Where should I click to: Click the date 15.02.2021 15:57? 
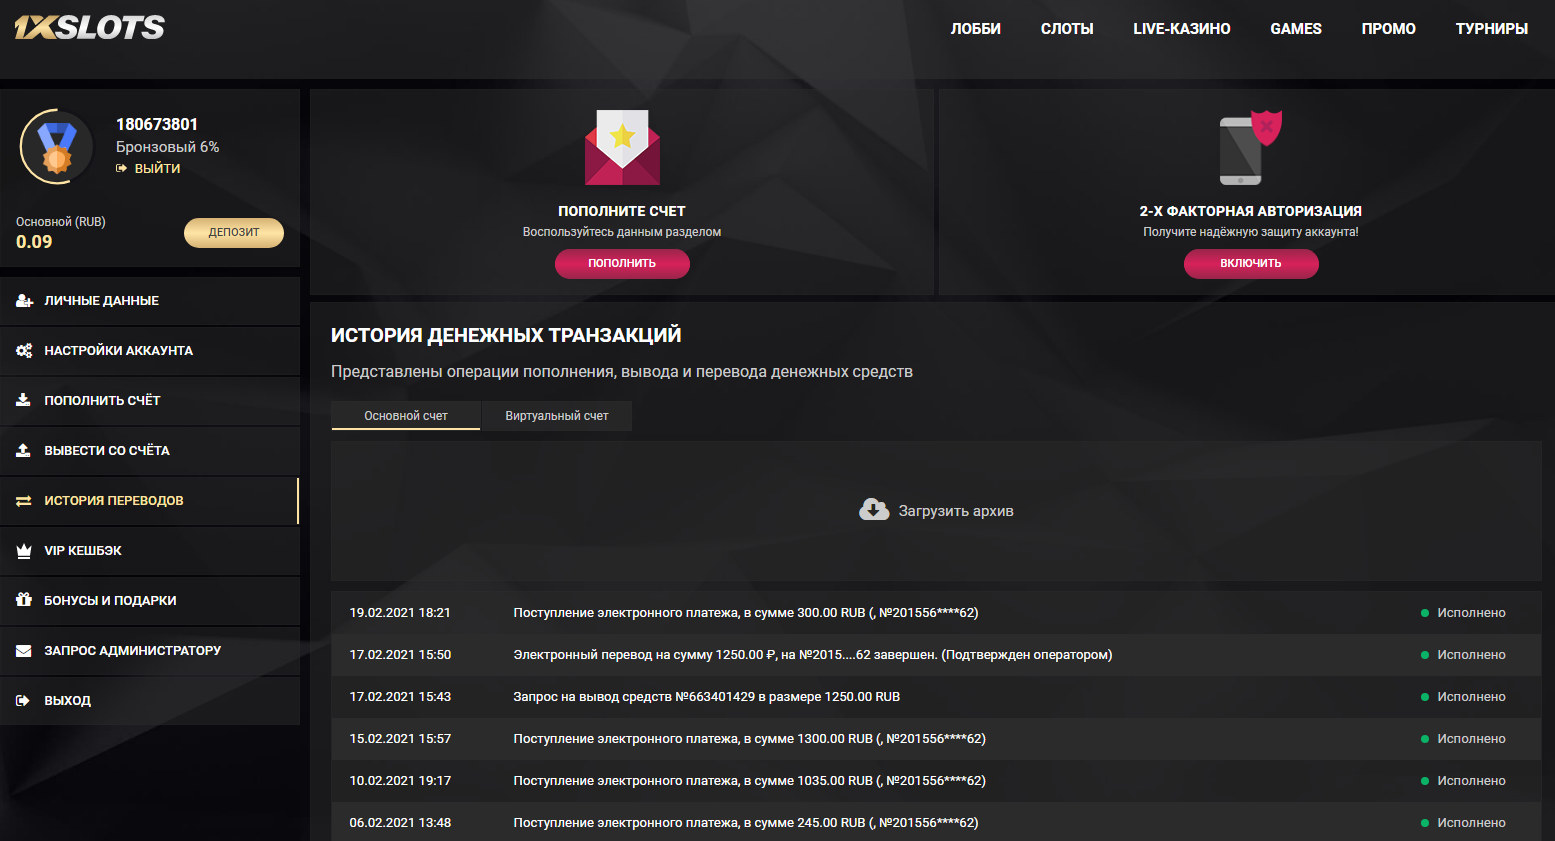point(400,739)
